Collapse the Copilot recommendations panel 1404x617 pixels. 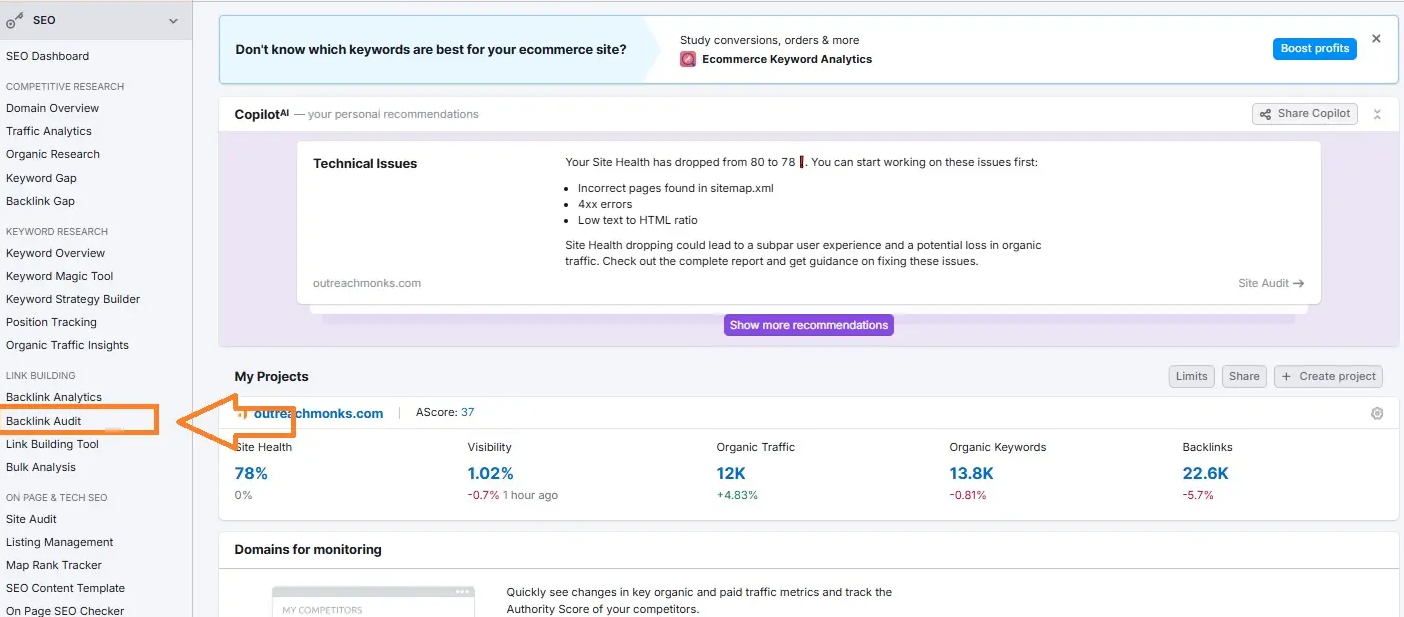[x=1377, y=113]
